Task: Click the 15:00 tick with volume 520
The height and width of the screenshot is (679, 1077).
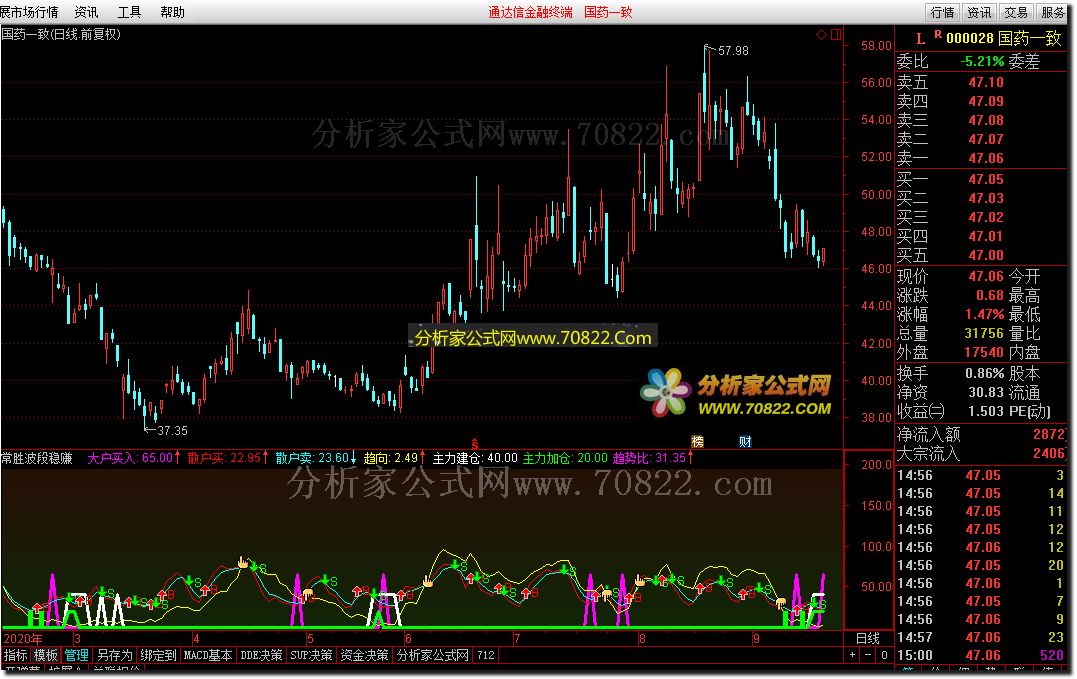Action: coord(981,655)
